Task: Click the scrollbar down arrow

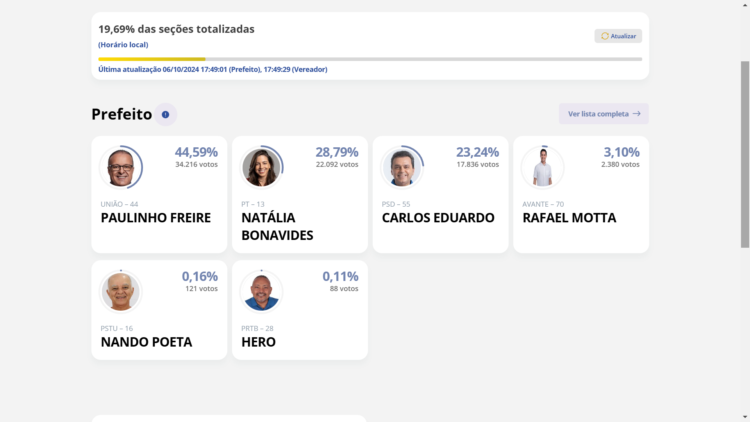Action: click(x=744, y=416)
